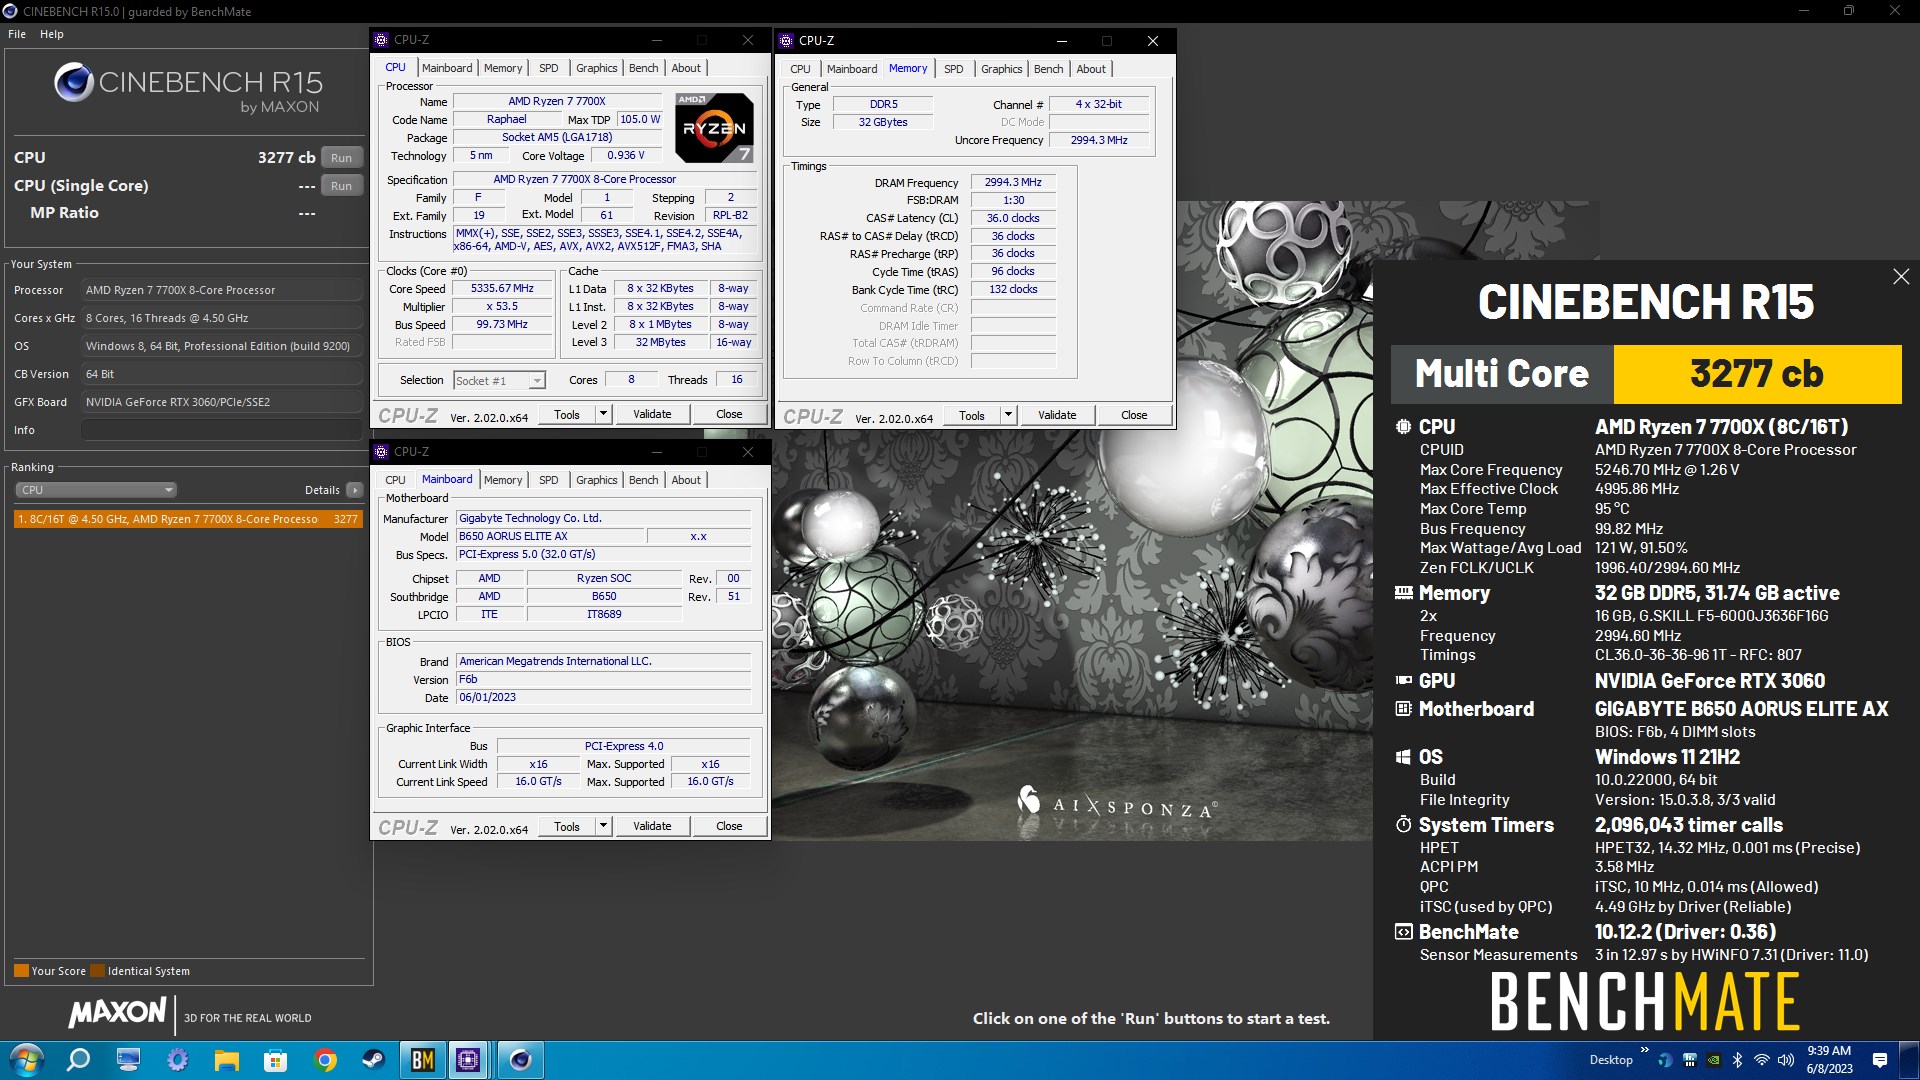Viewport: 1920px width, 1080px height.
Task: Open Wi-Fi network tray icon
Action: 1762,1060
